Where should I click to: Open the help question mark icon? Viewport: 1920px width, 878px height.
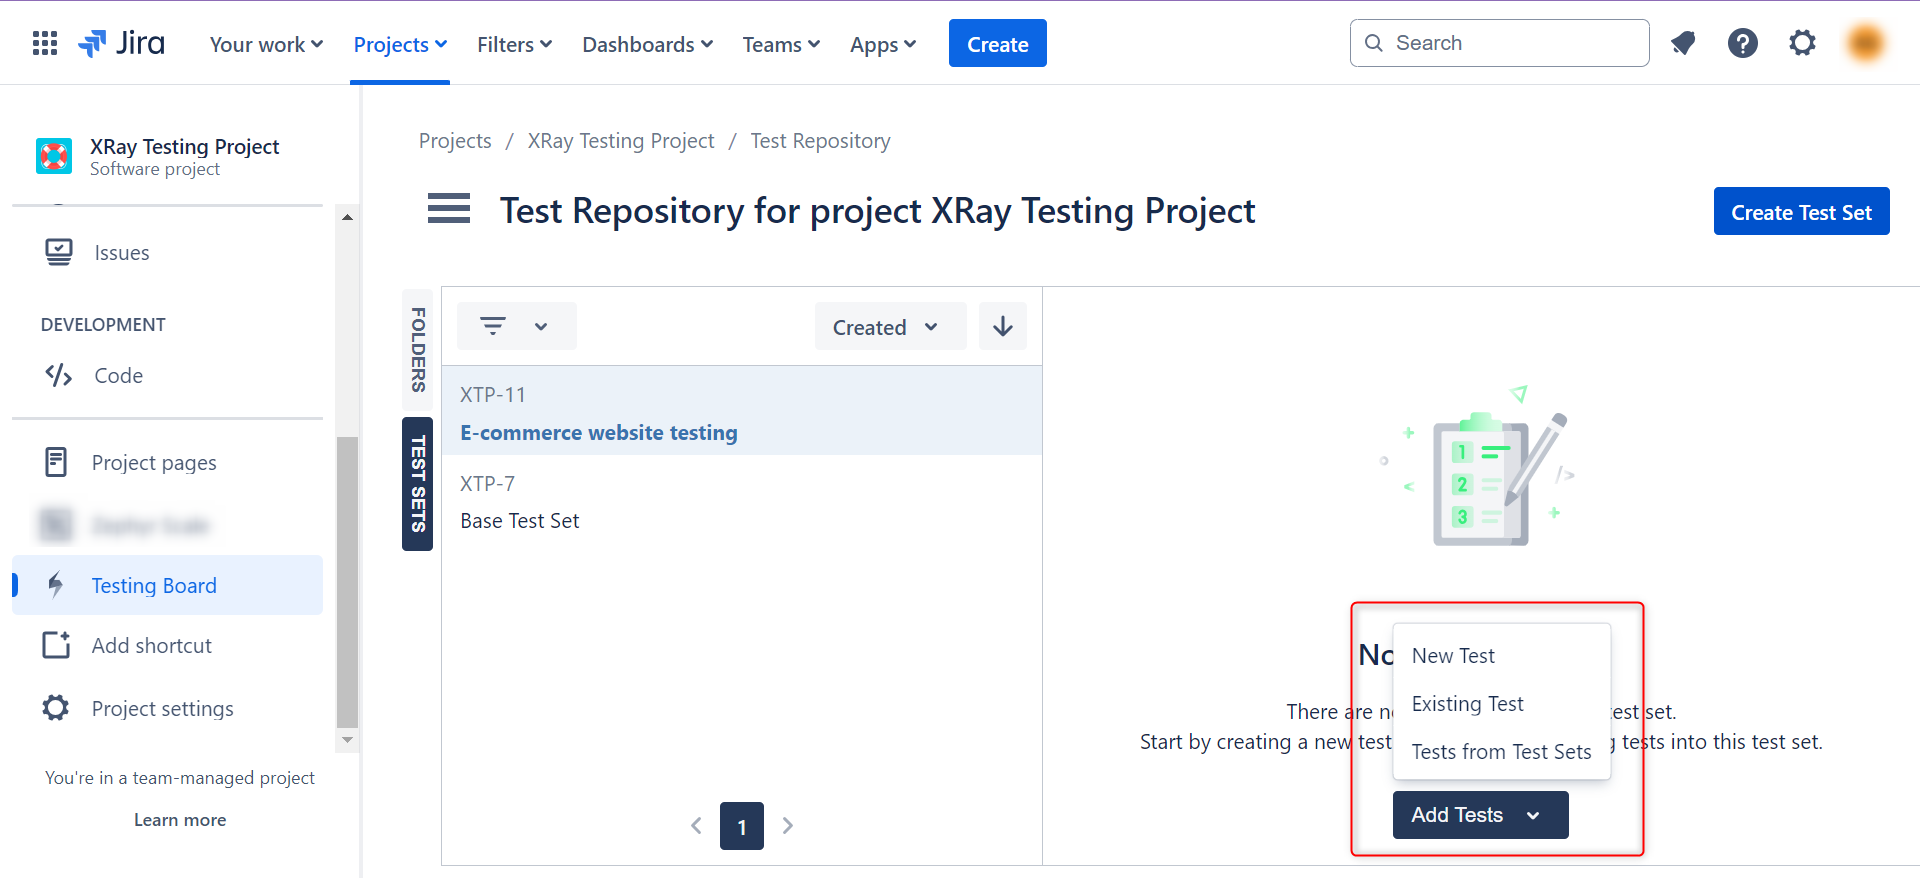point(1742,43)
